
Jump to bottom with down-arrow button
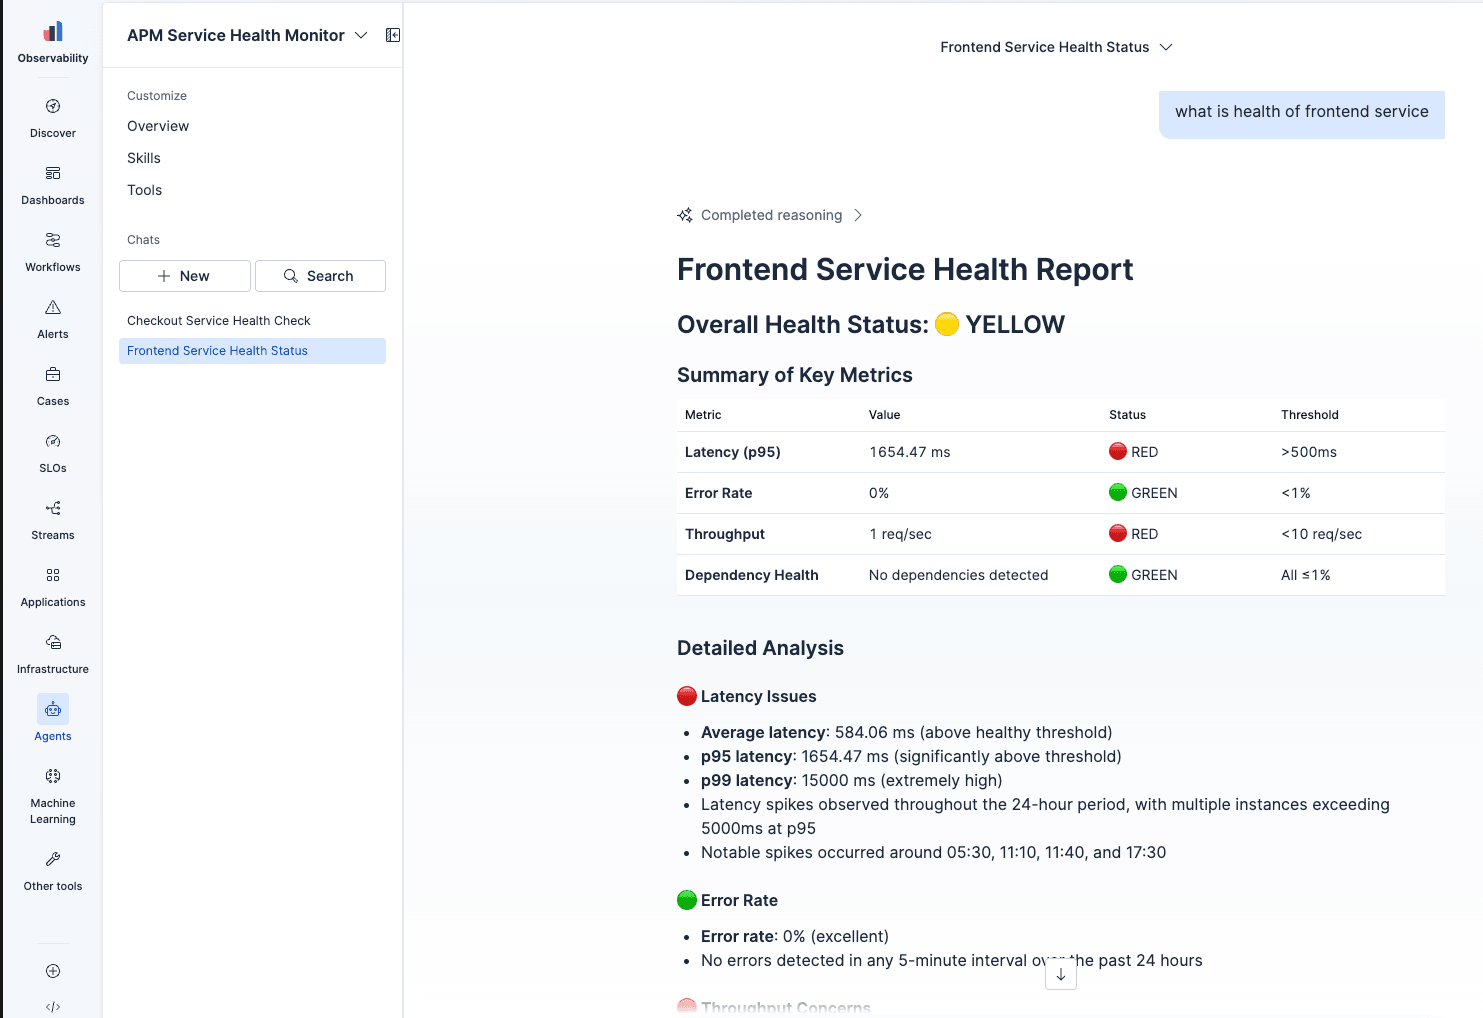tap(1061, 974)
